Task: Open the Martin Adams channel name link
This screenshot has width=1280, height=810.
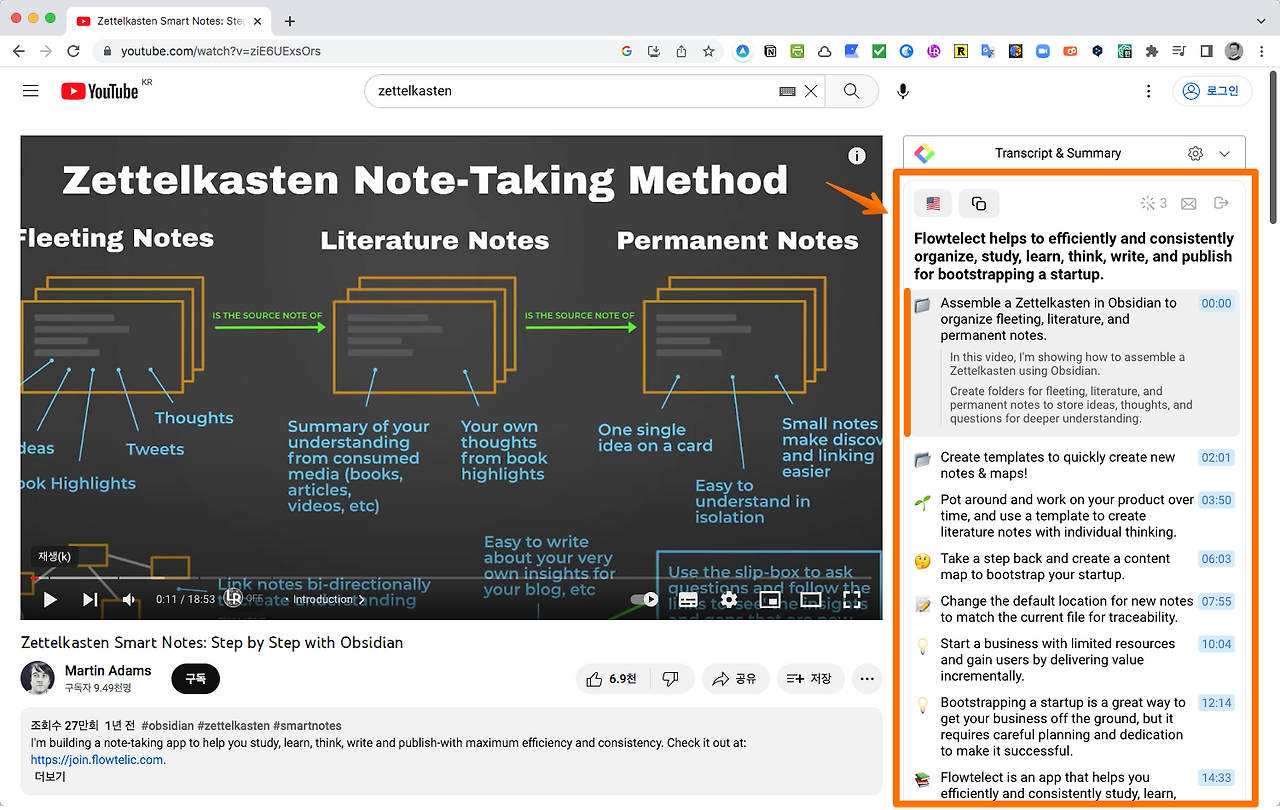Action: click(x=108, y=671)
